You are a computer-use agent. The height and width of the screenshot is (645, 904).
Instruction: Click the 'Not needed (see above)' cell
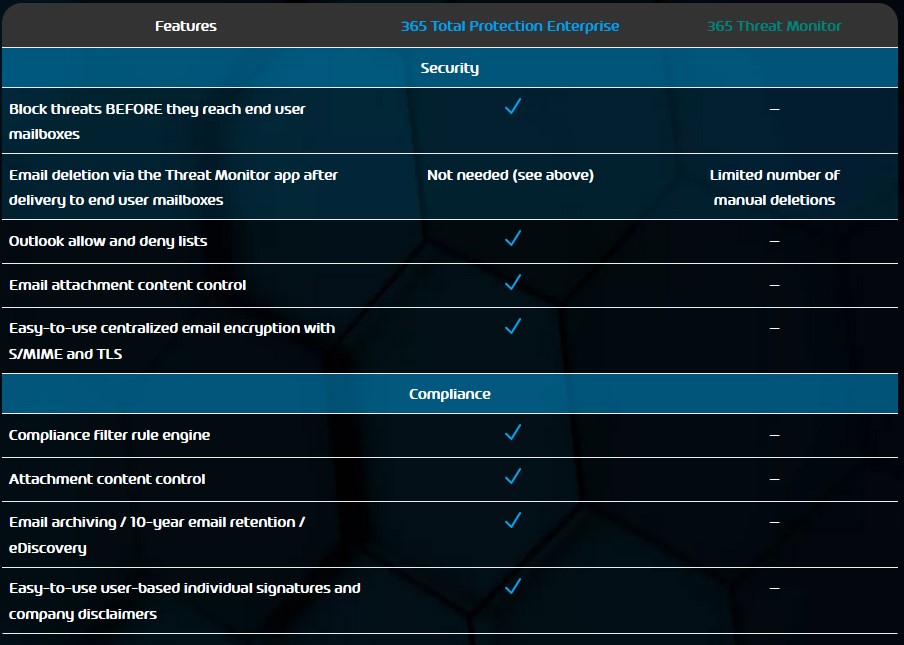pyautogui.click(x=510, y=175)
